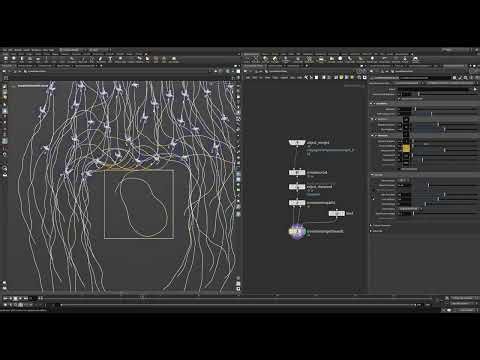Select the Tube tool on Create shelf
480x360 pixels.
click(22, 59)
